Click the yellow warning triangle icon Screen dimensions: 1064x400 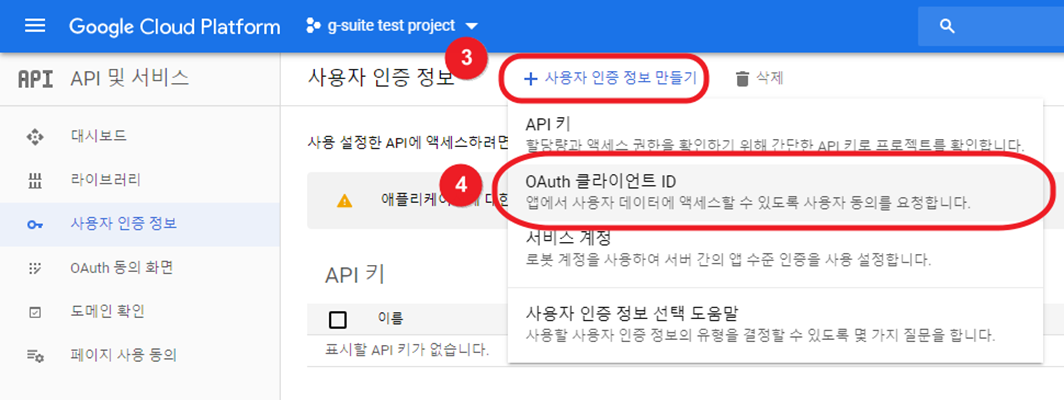click(x=345, y=200)
